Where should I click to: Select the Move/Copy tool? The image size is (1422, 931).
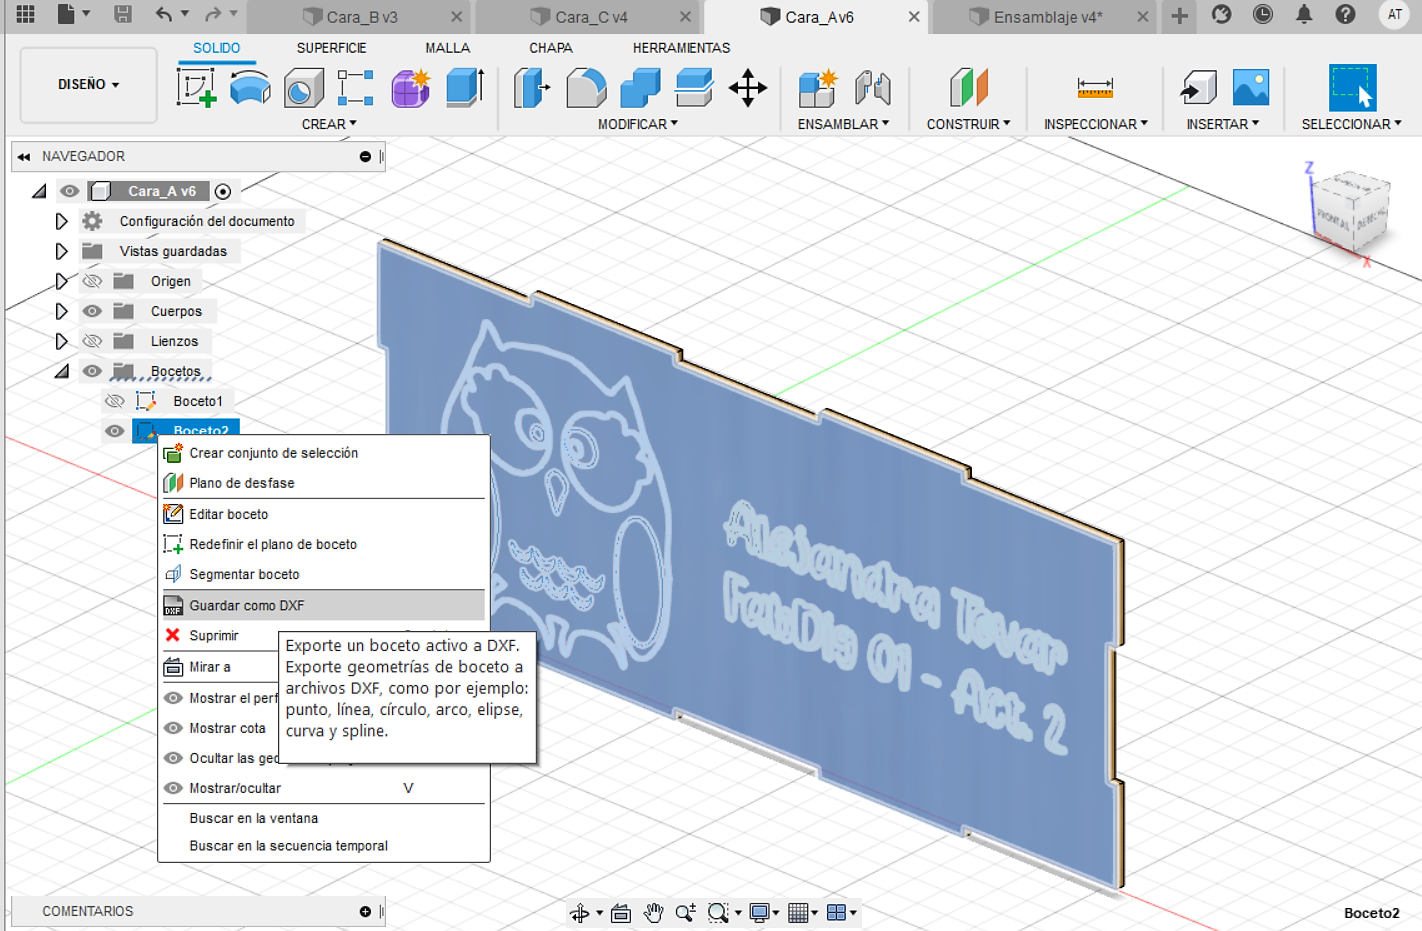pyautogui.click(x=748, y=88)
